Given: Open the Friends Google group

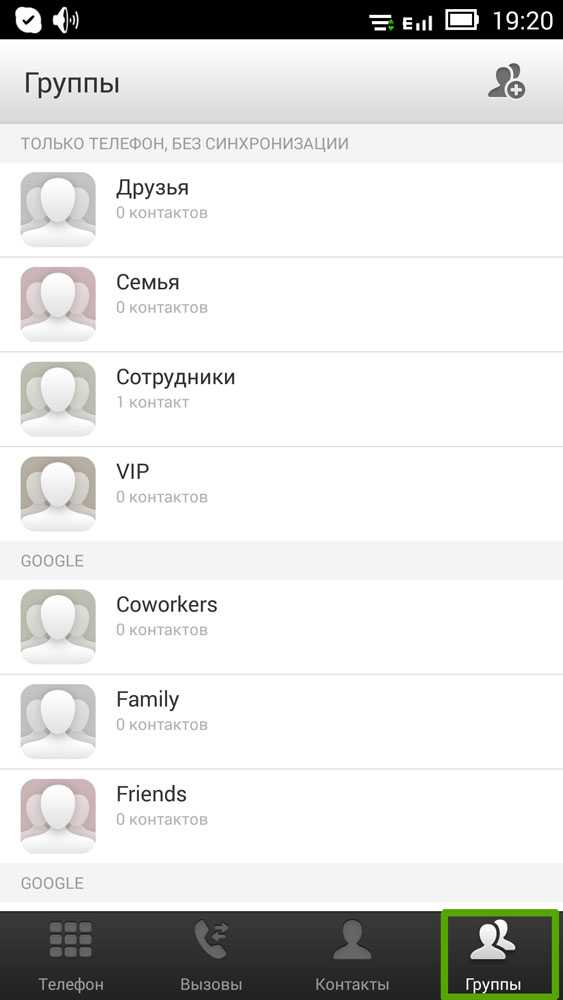Looking at the screenshot, I should coord(281,817).
